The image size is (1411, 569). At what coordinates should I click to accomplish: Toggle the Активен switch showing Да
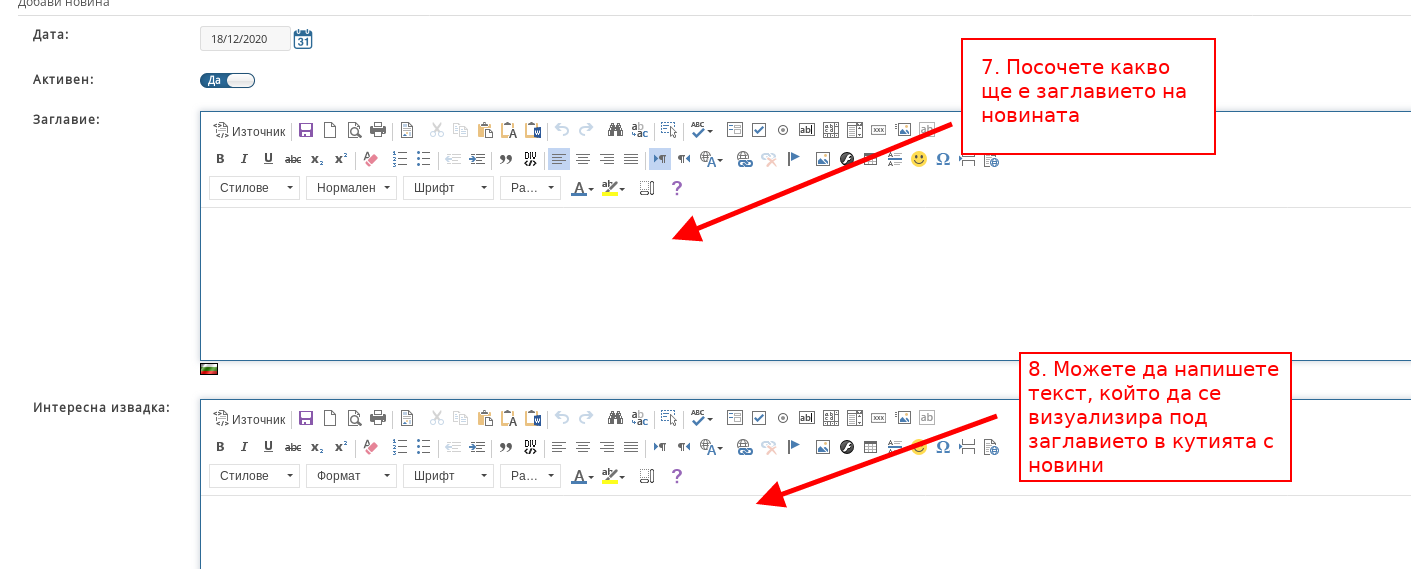[228, 80]
